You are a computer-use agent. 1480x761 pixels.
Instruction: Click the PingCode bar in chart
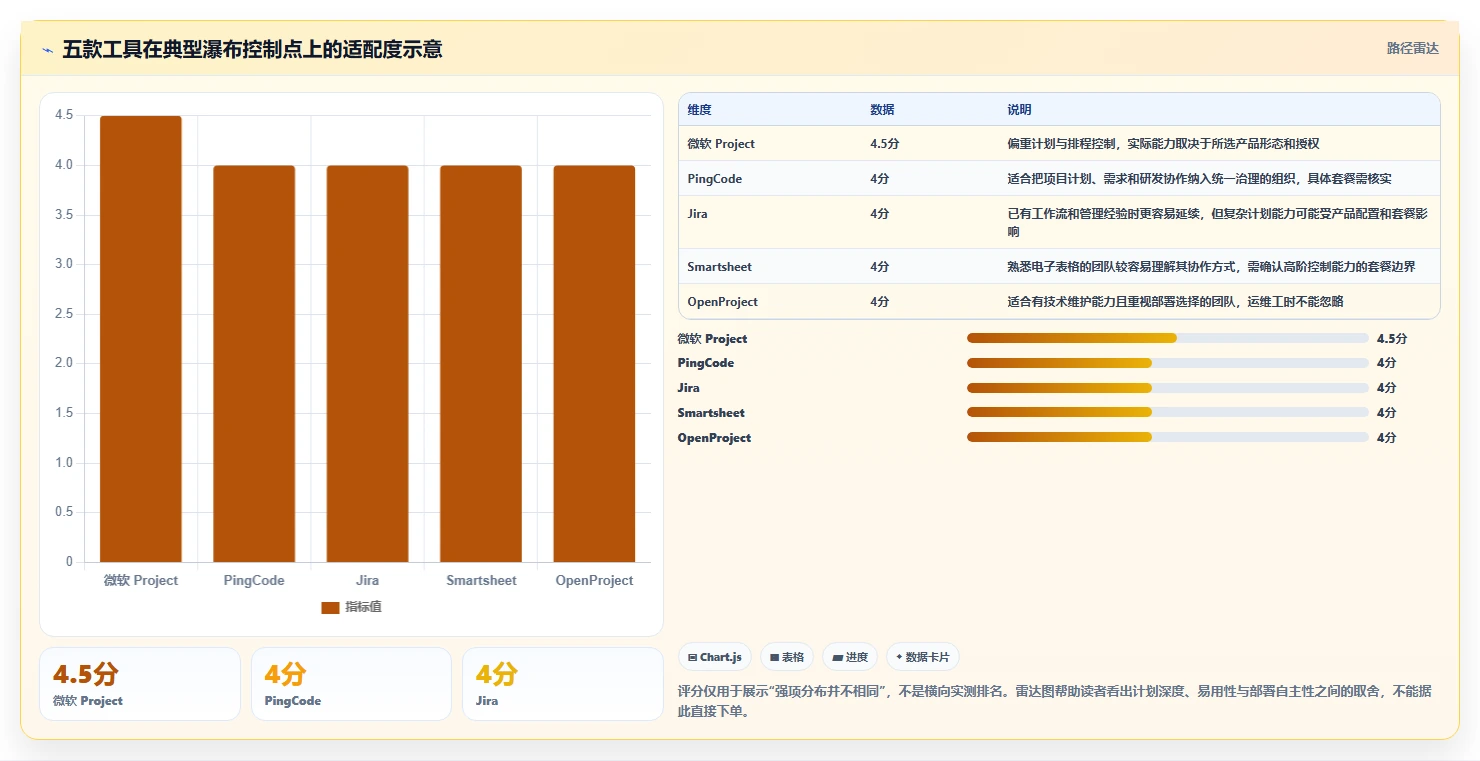(x=254, y=364)
